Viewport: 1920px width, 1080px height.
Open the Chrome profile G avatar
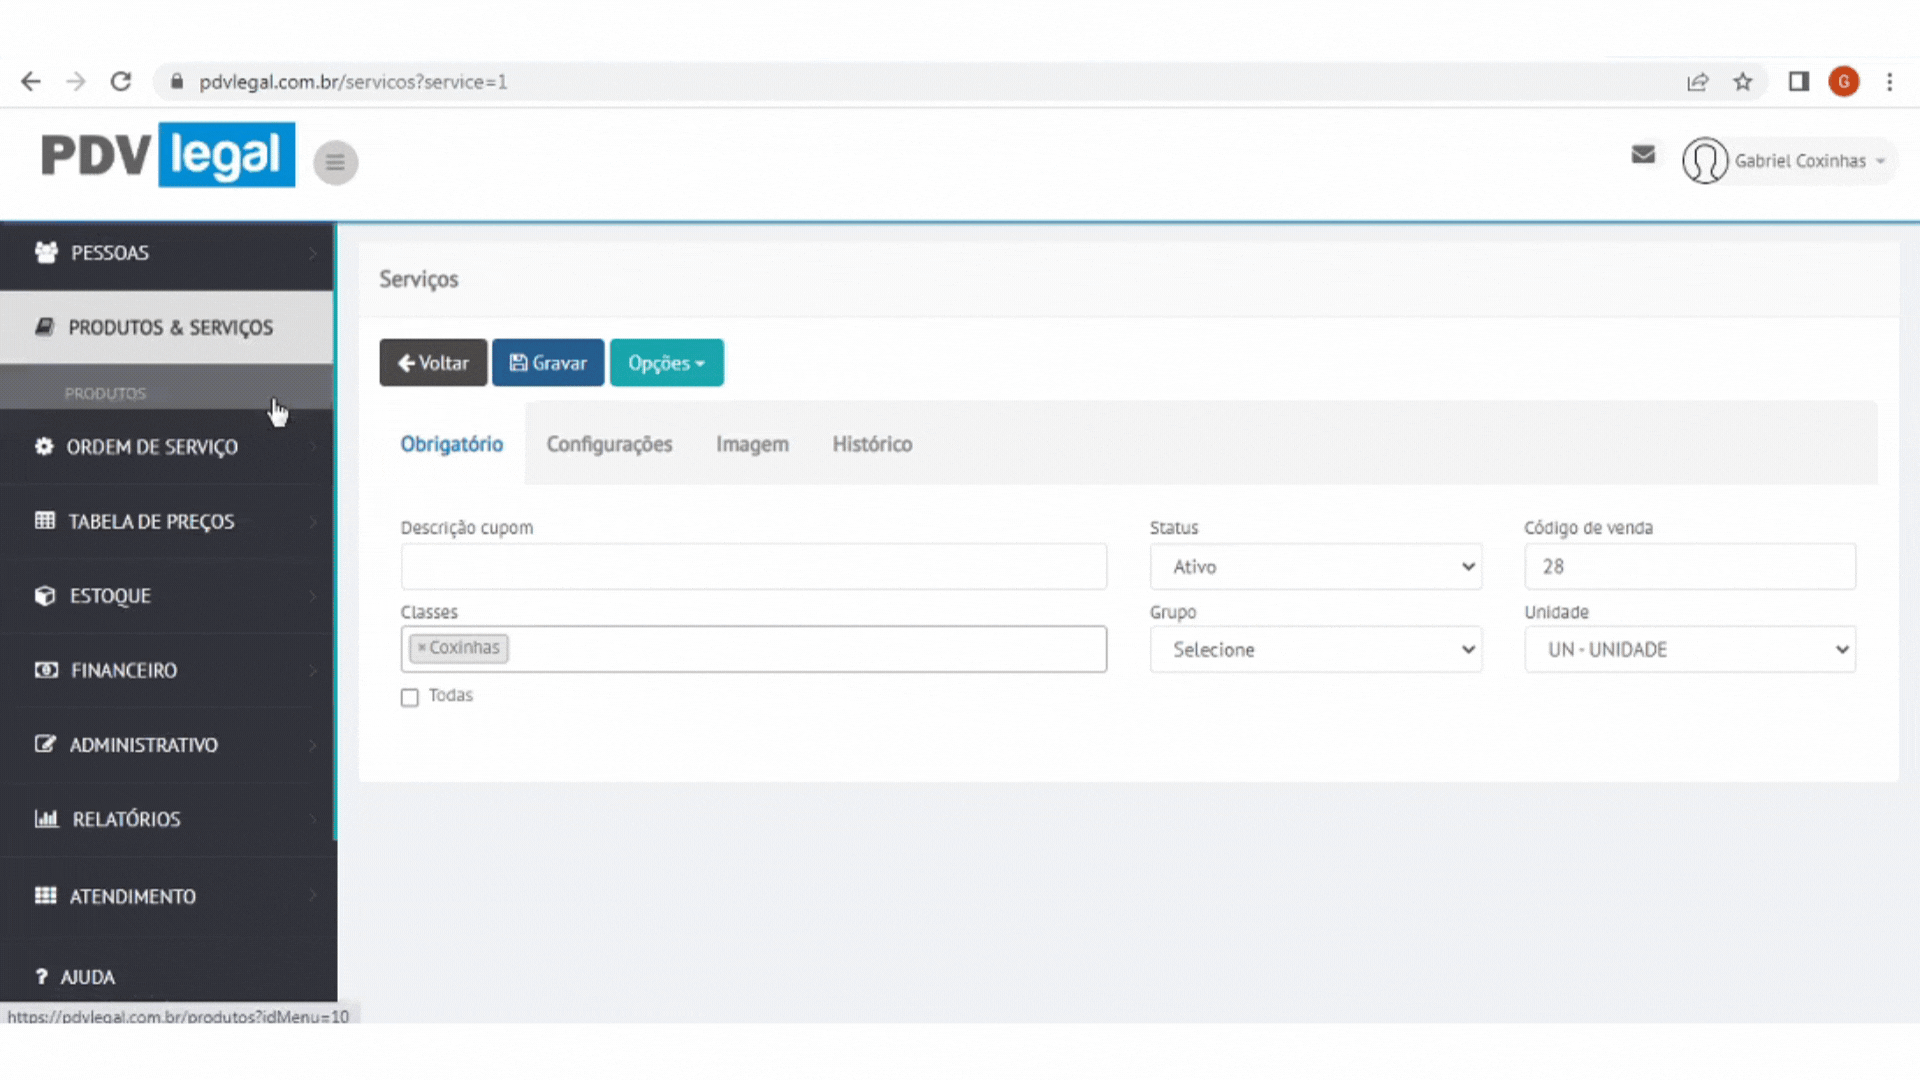[x=1843, y=82]
